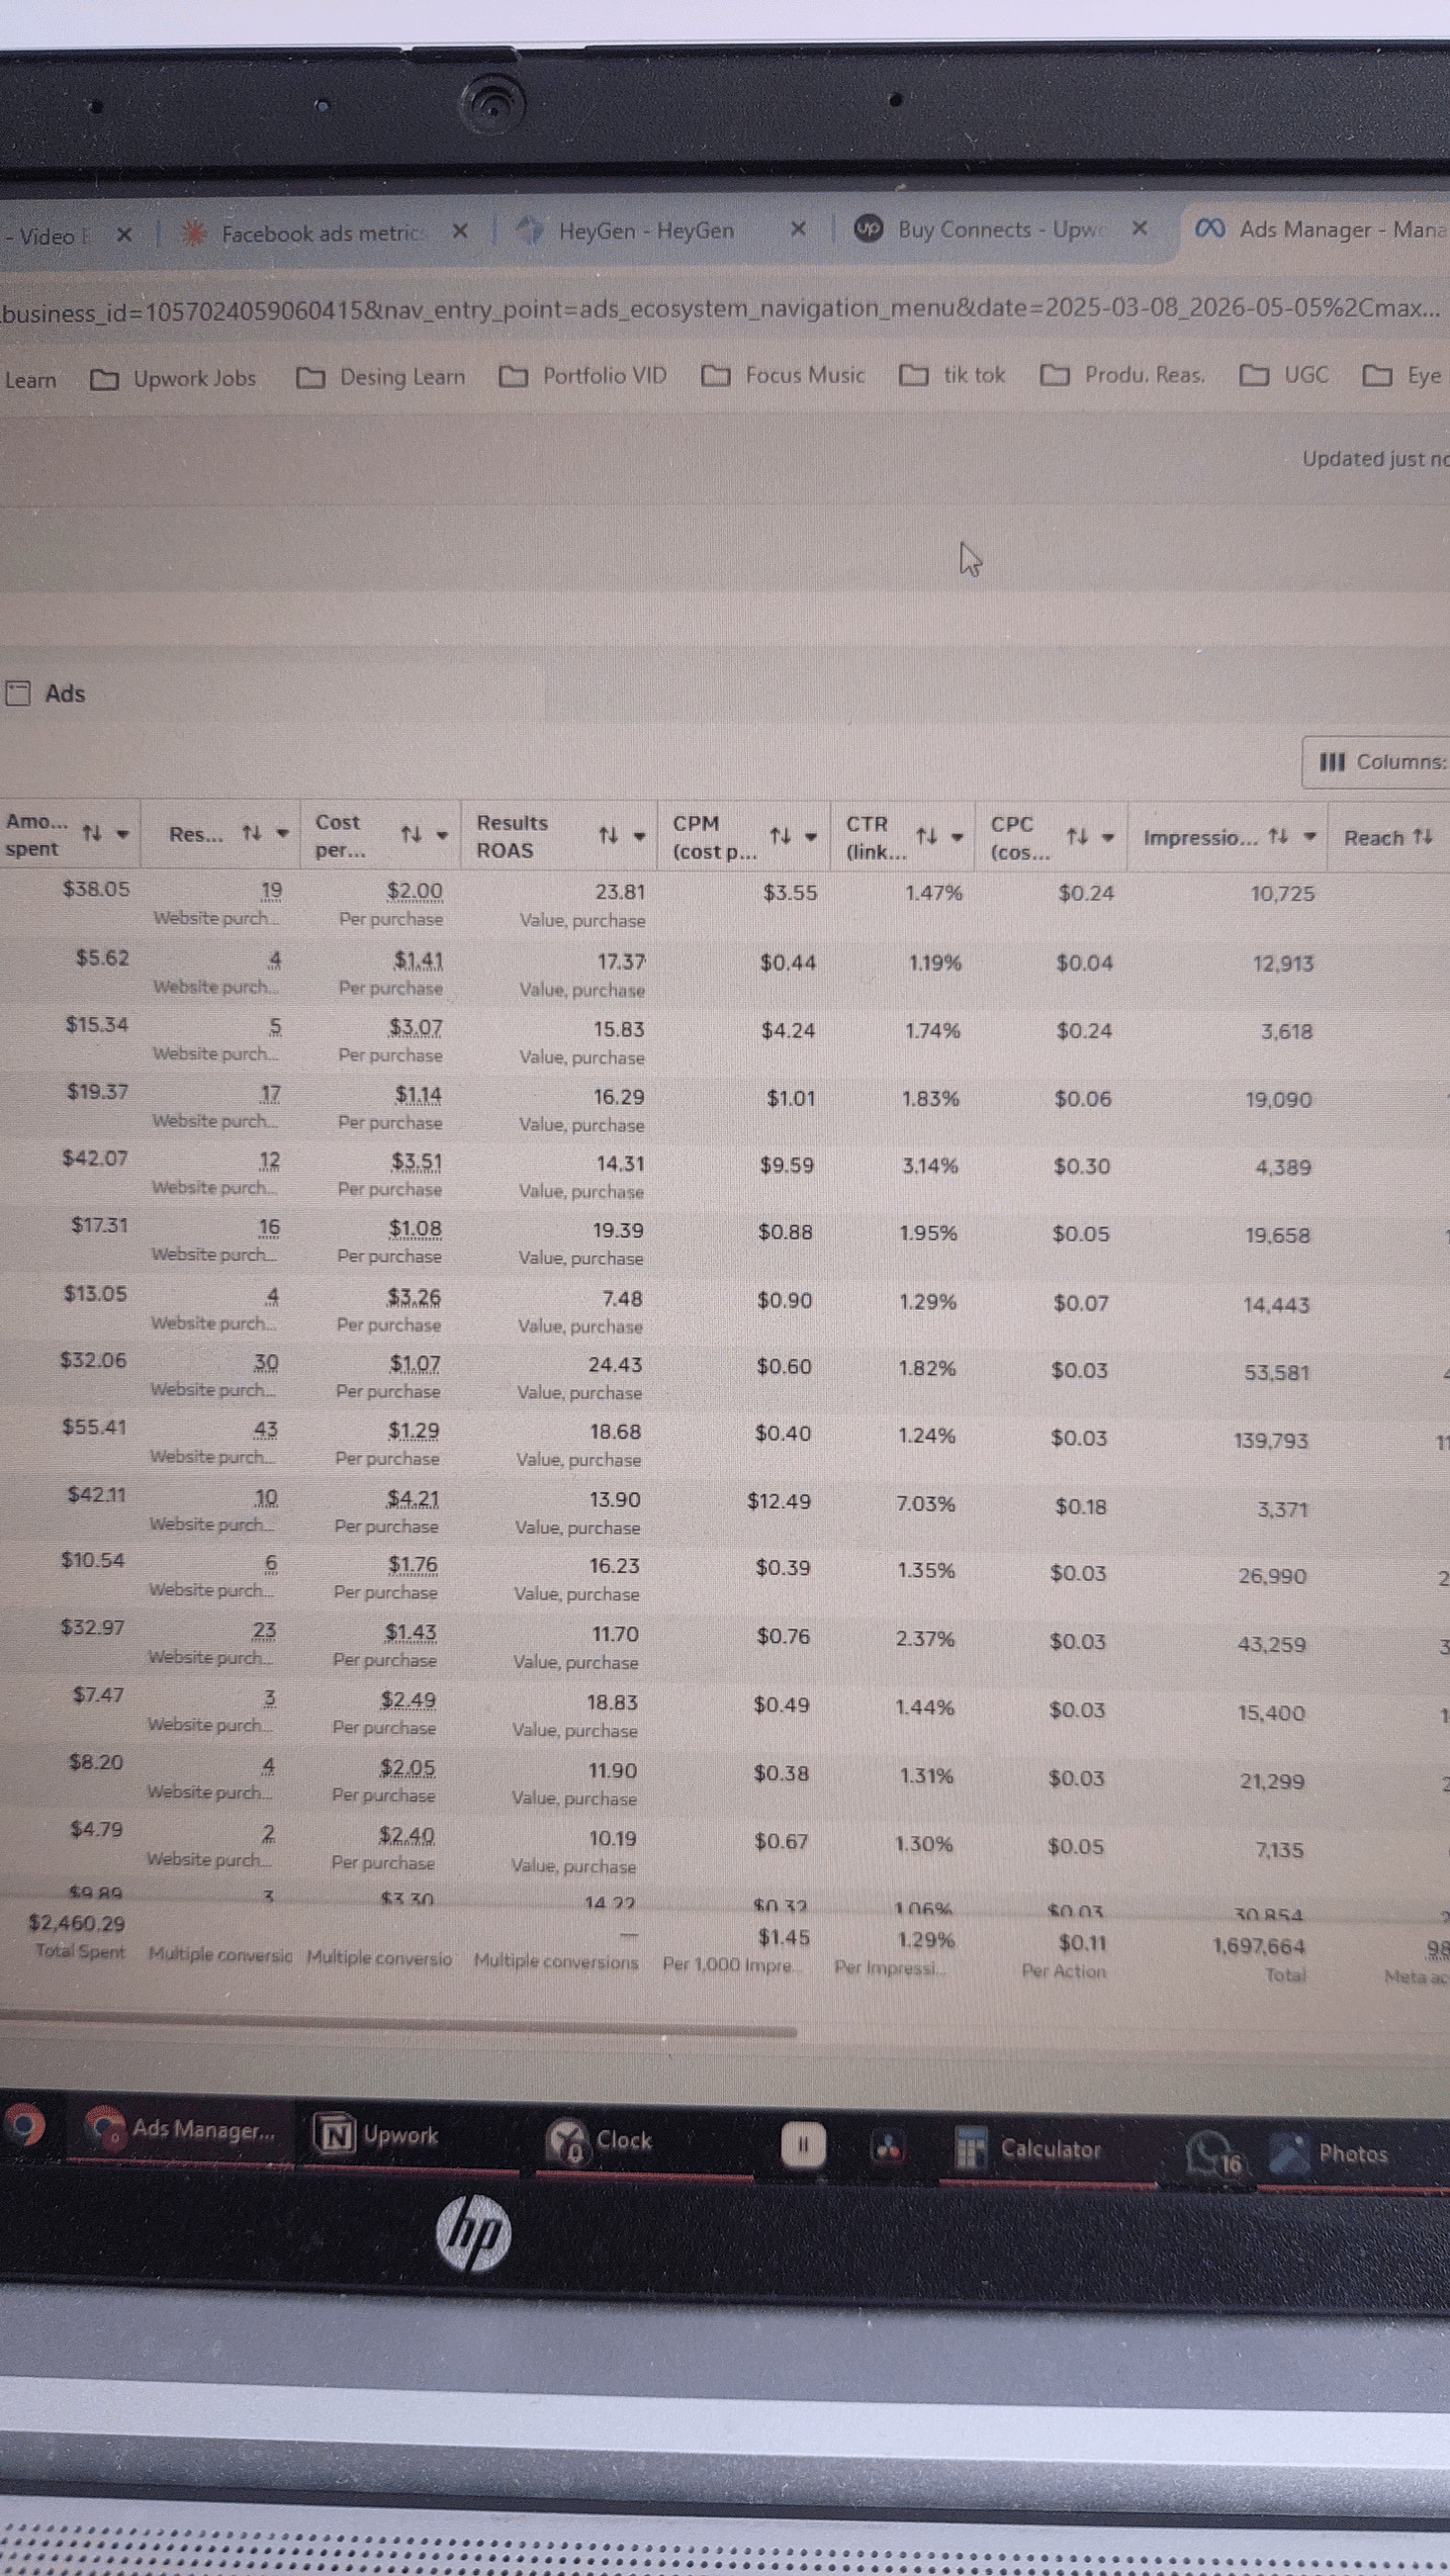Open Impressions column dropdown arrow
The width and height of the screenshot is (1450, 2576).
click(x=1309, y=837)
